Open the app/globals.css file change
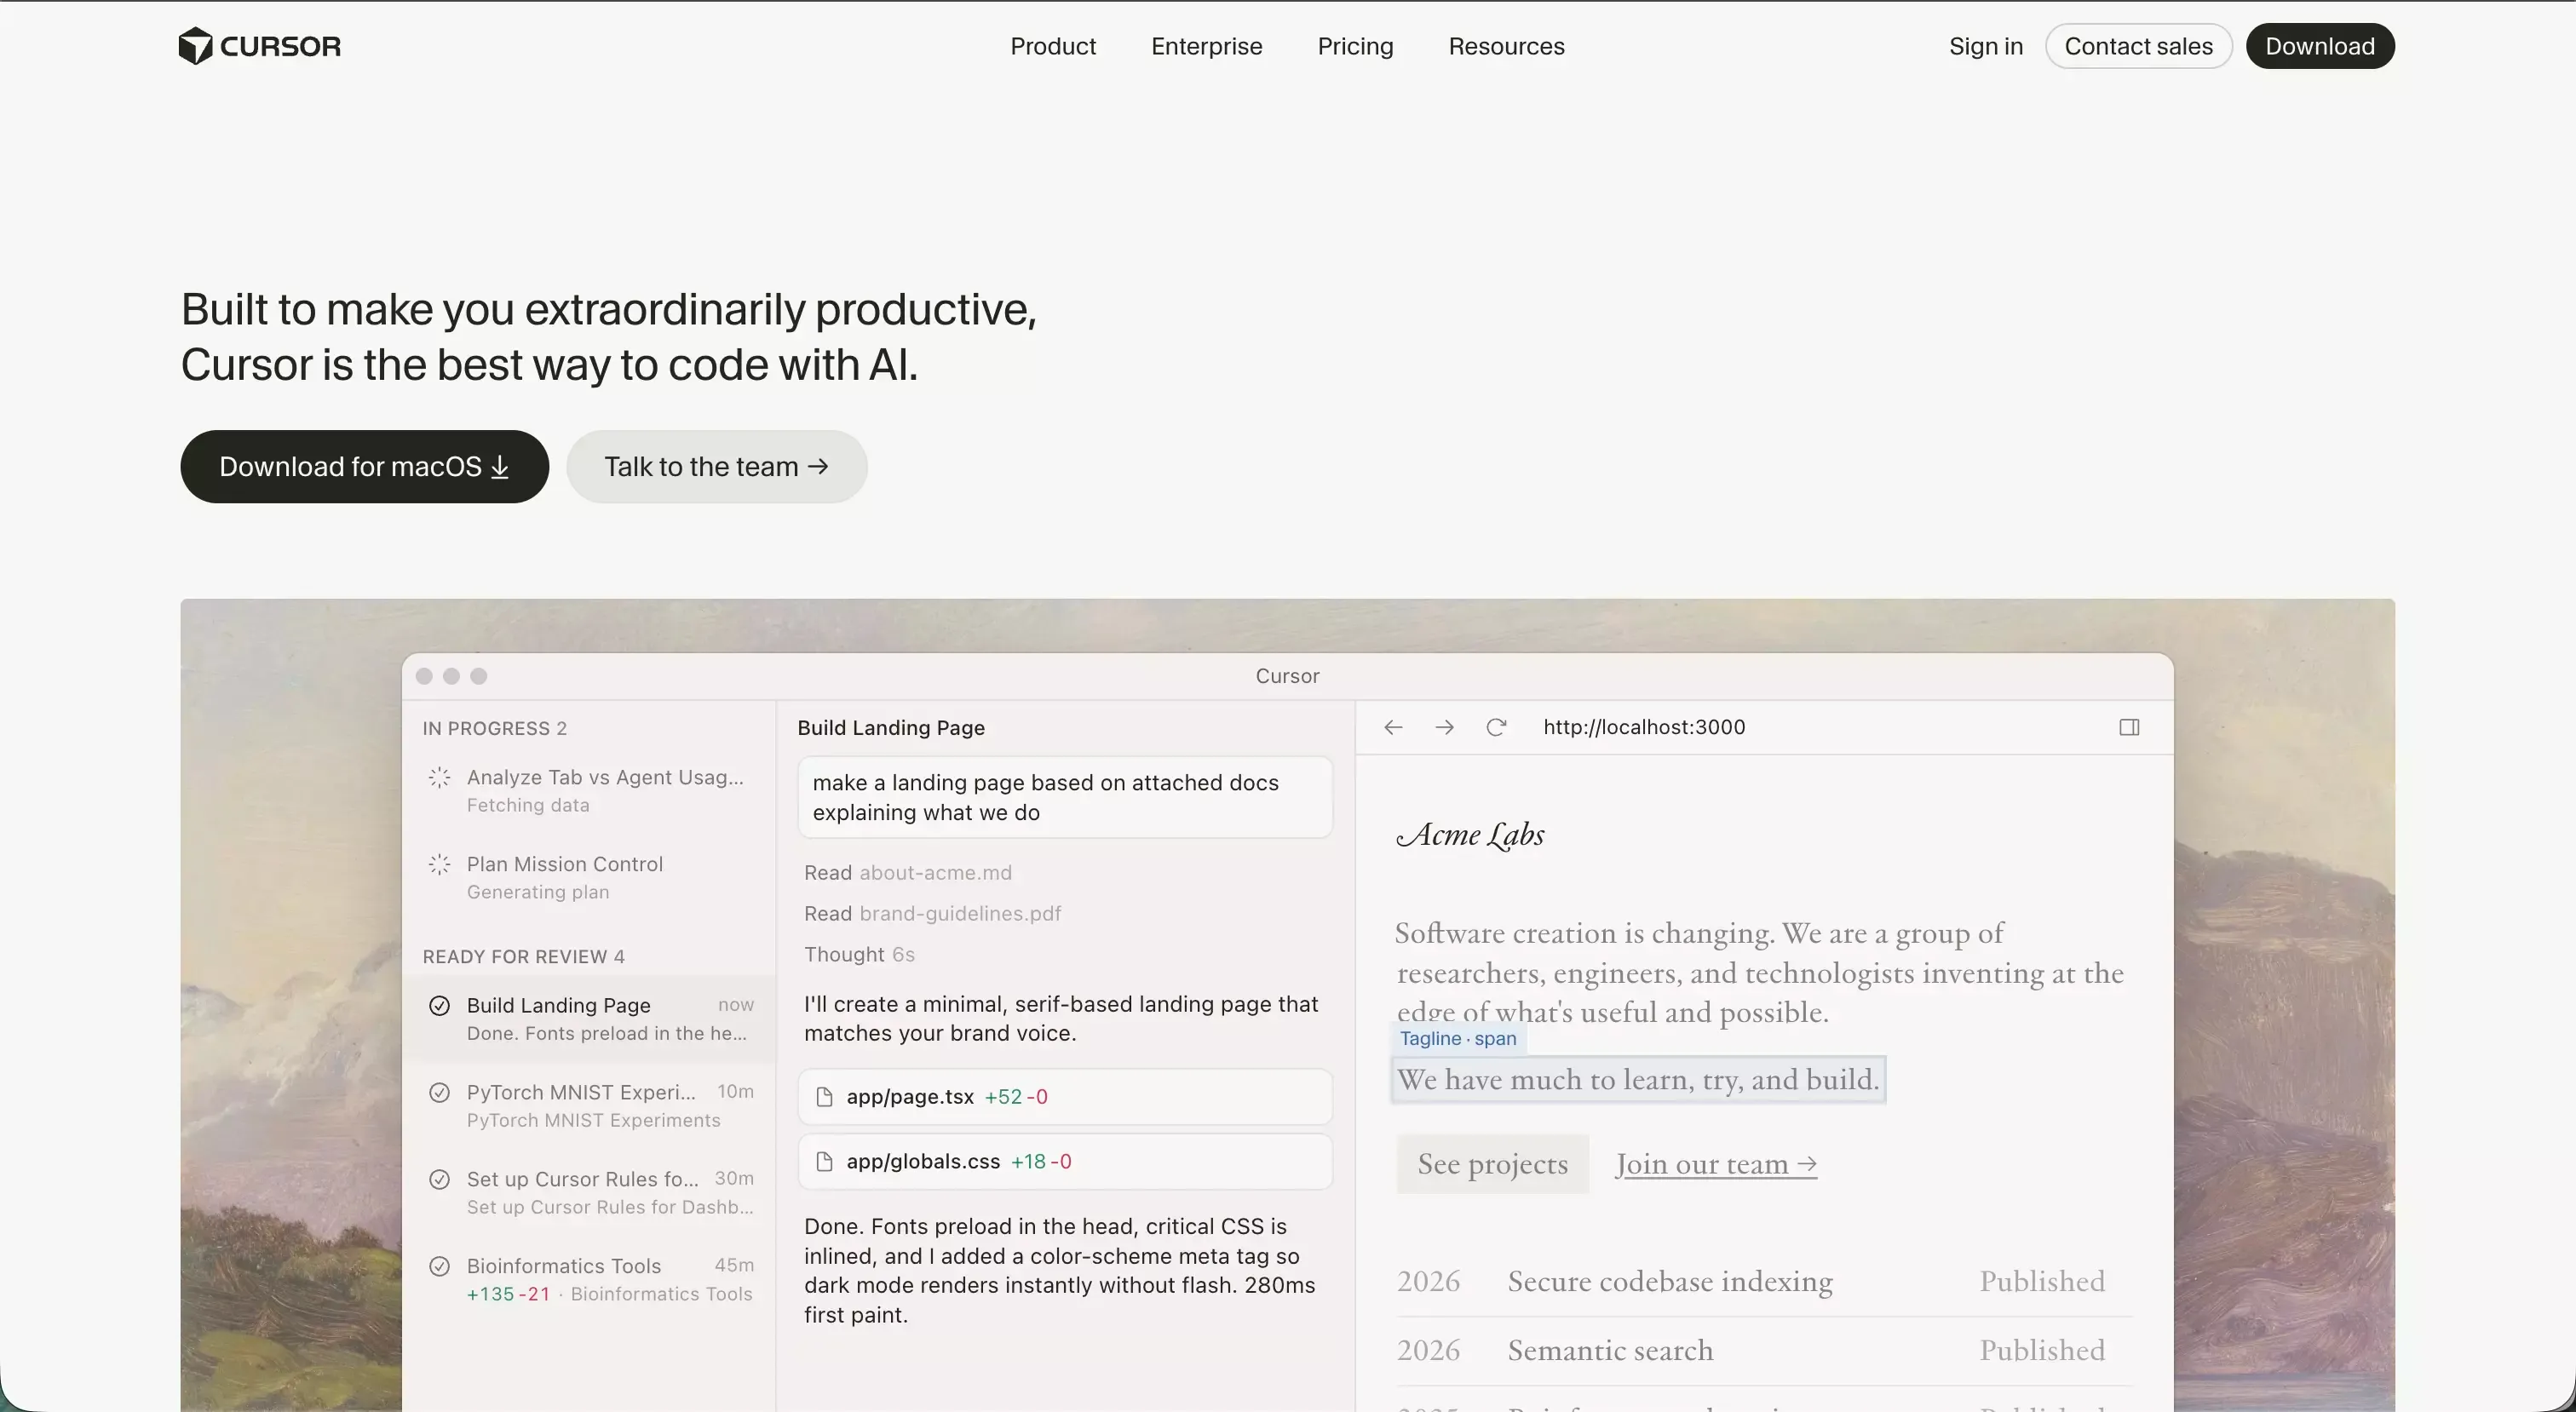The image size is (2576, 1412). pos(1064,1162)
